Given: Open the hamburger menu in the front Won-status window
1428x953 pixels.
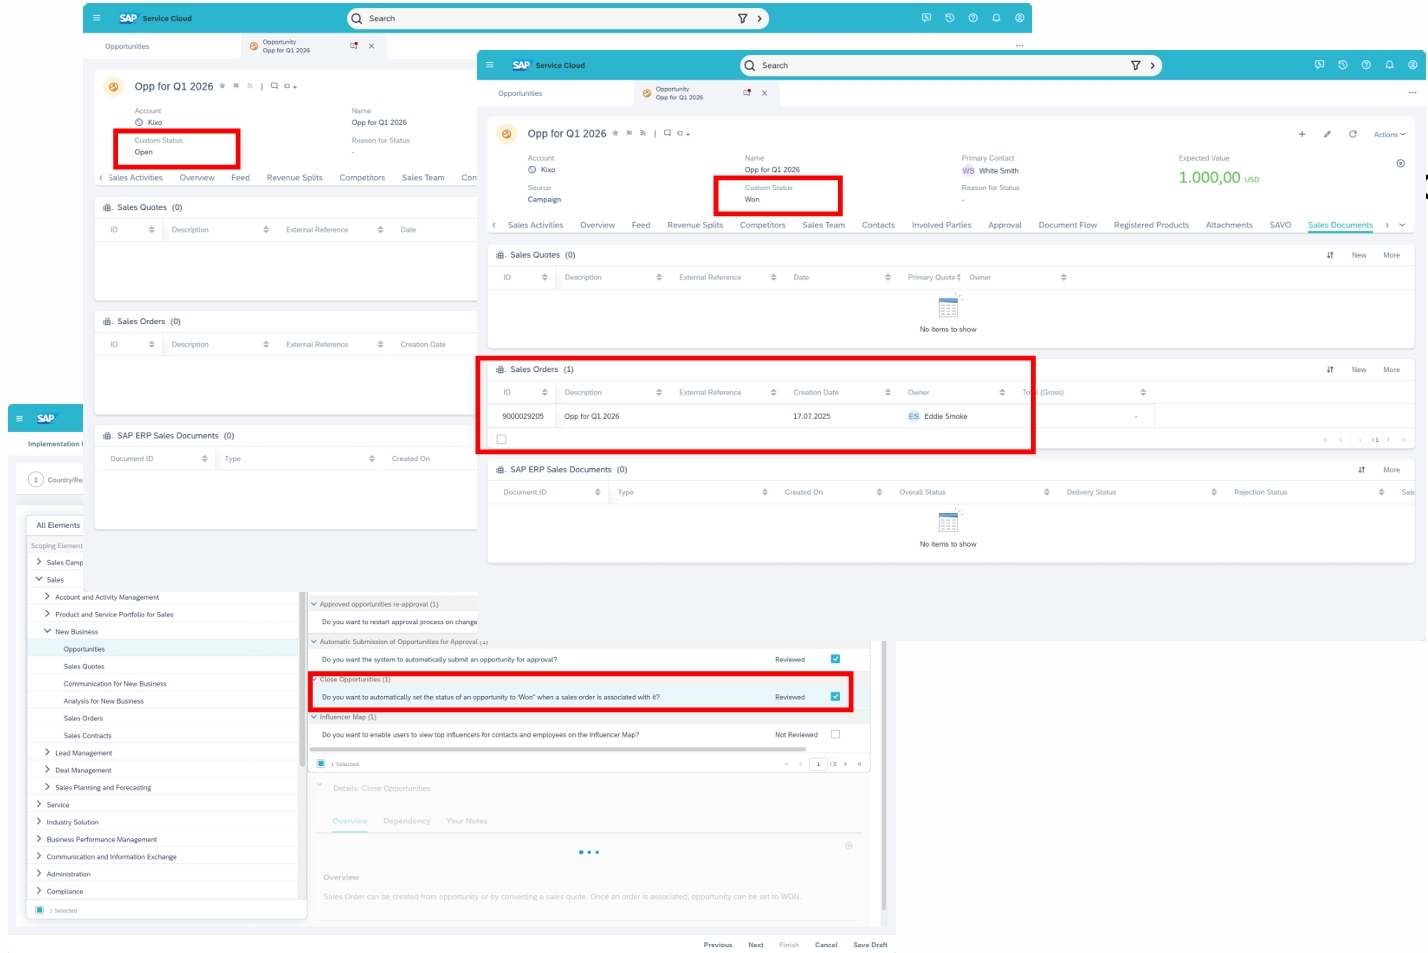Looking at the screenshot, I should 490,65.
